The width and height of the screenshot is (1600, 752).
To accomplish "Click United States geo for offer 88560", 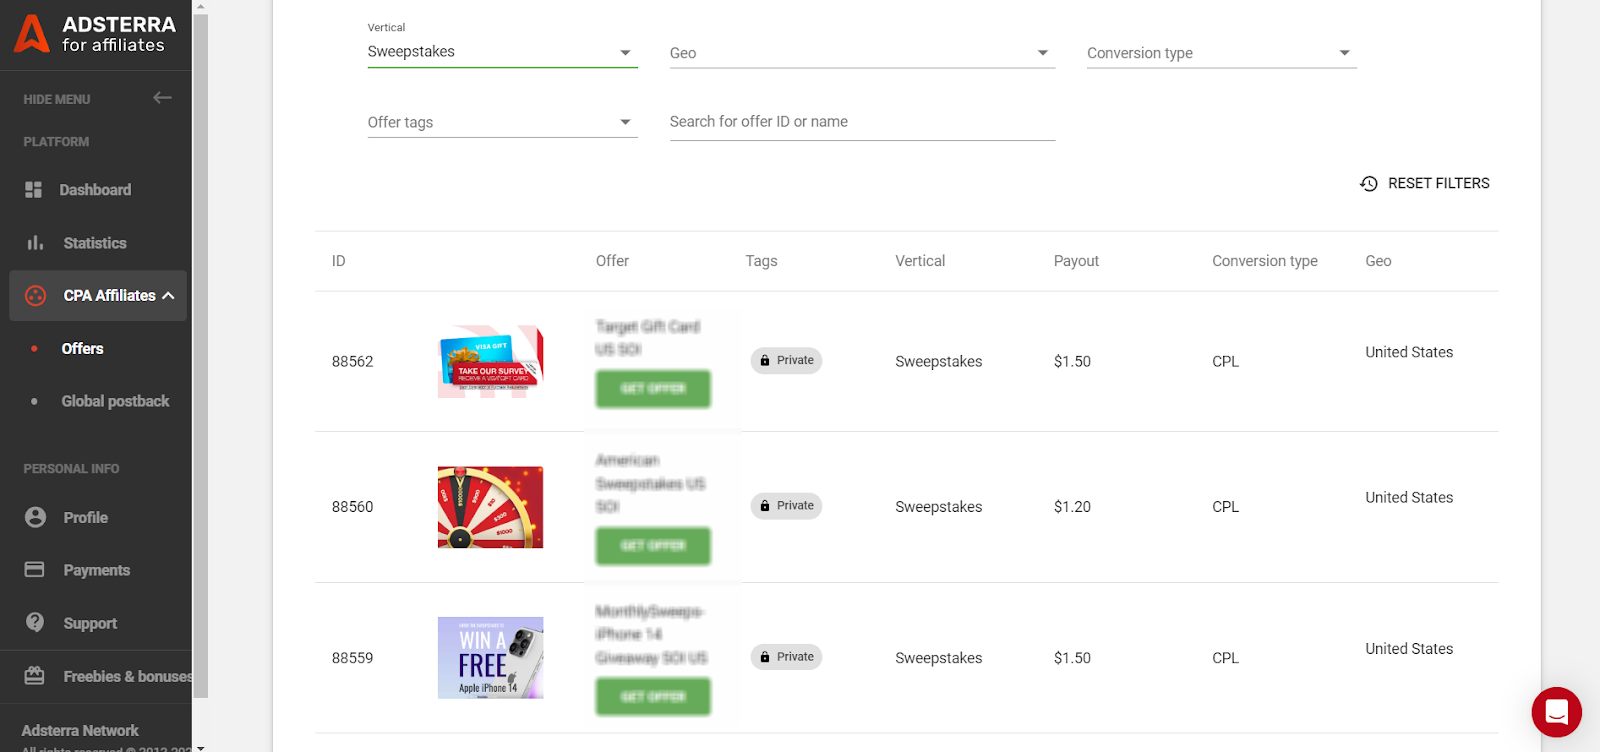I will coord(1409,498).
